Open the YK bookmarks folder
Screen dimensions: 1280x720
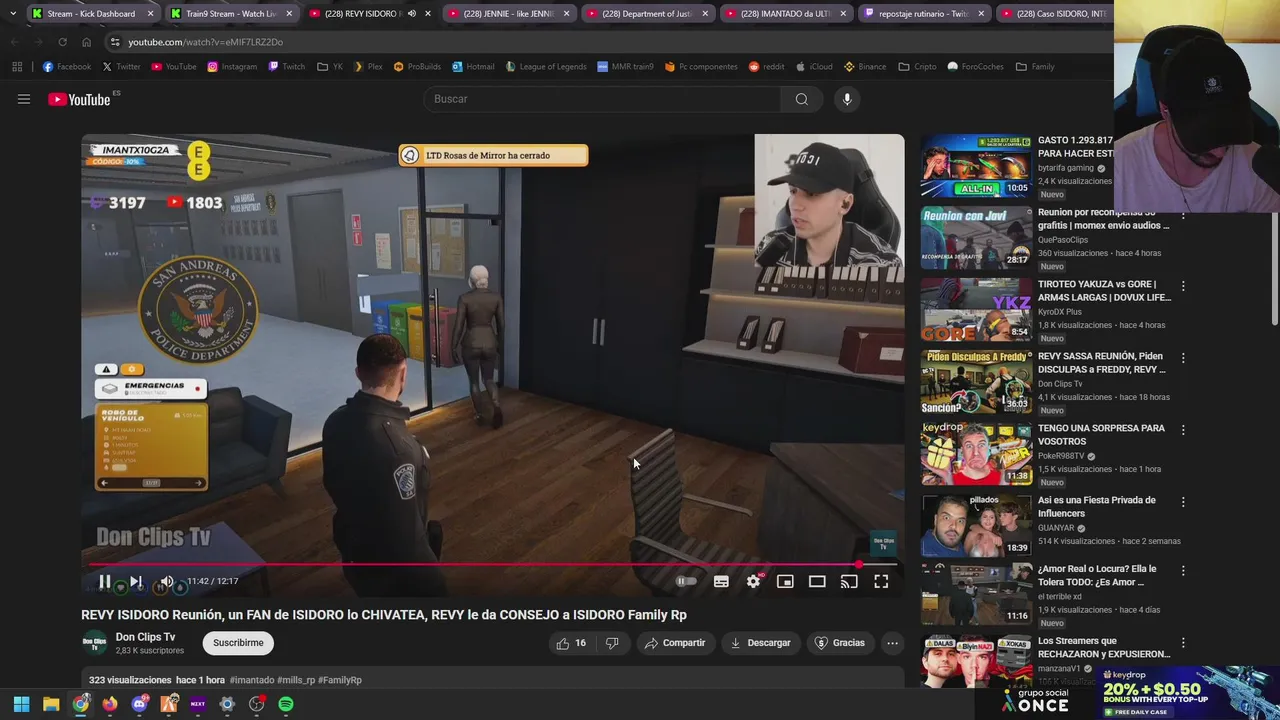(x=330, y=67)
